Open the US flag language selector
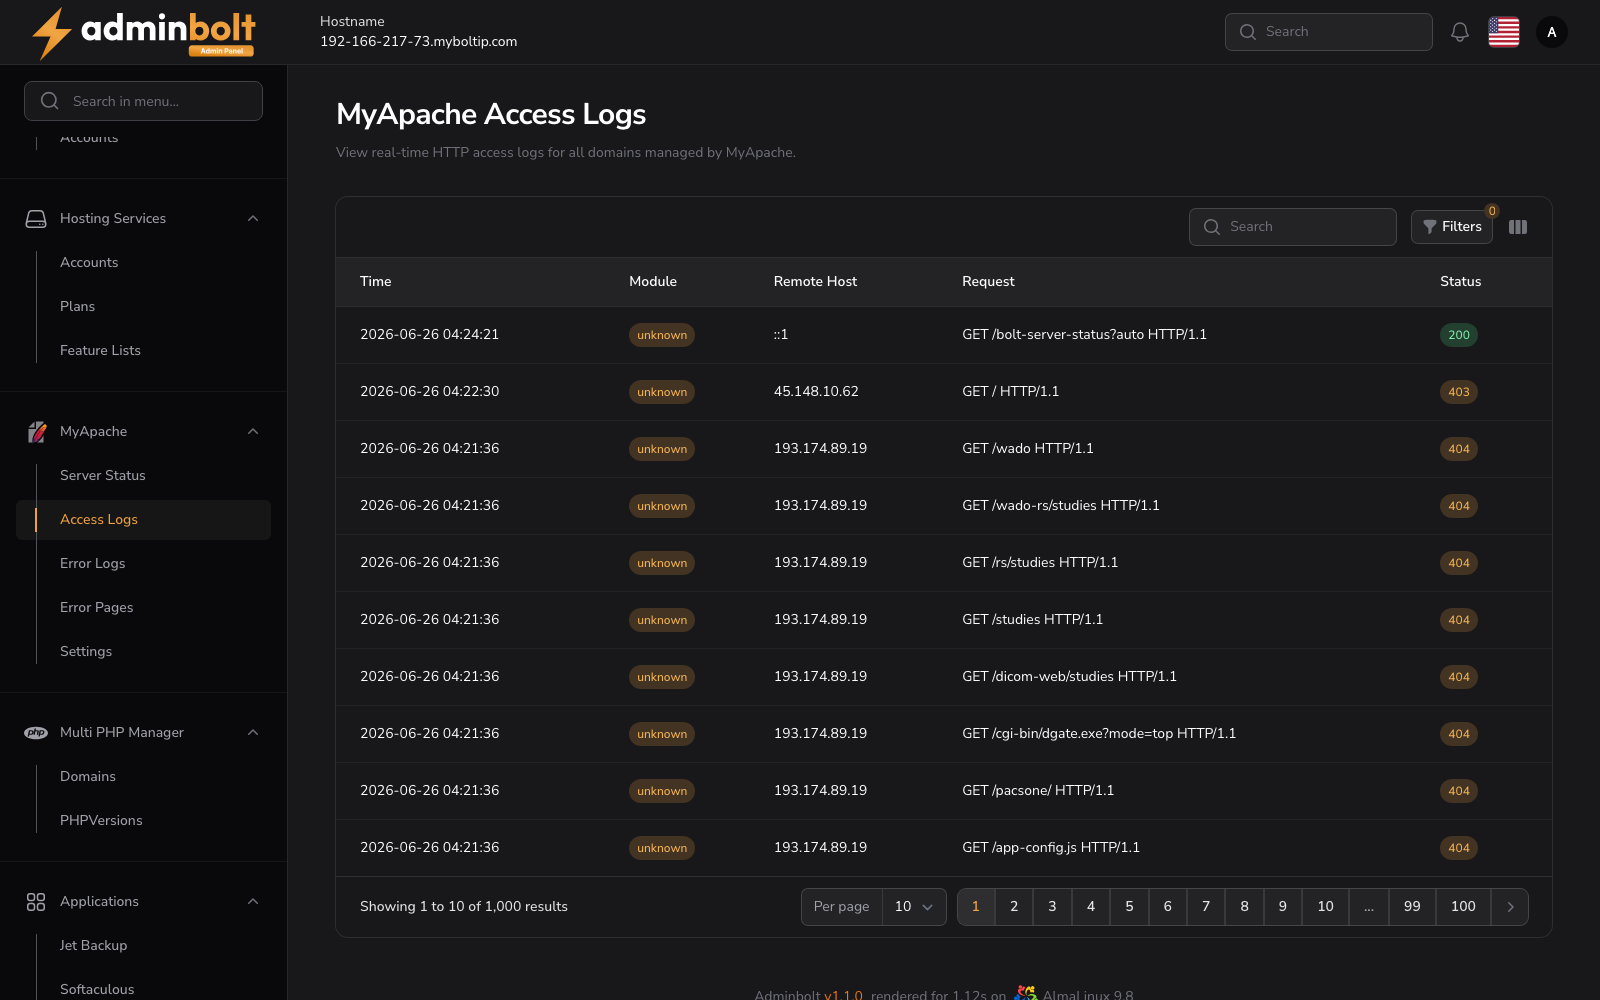 click(x=1504, y=32)
